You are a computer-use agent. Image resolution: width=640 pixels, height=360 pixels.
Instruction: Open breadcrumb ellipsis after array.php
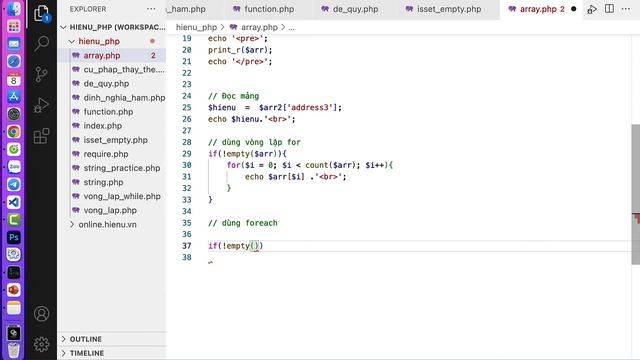pyautogui.click(x=291, y=27)
